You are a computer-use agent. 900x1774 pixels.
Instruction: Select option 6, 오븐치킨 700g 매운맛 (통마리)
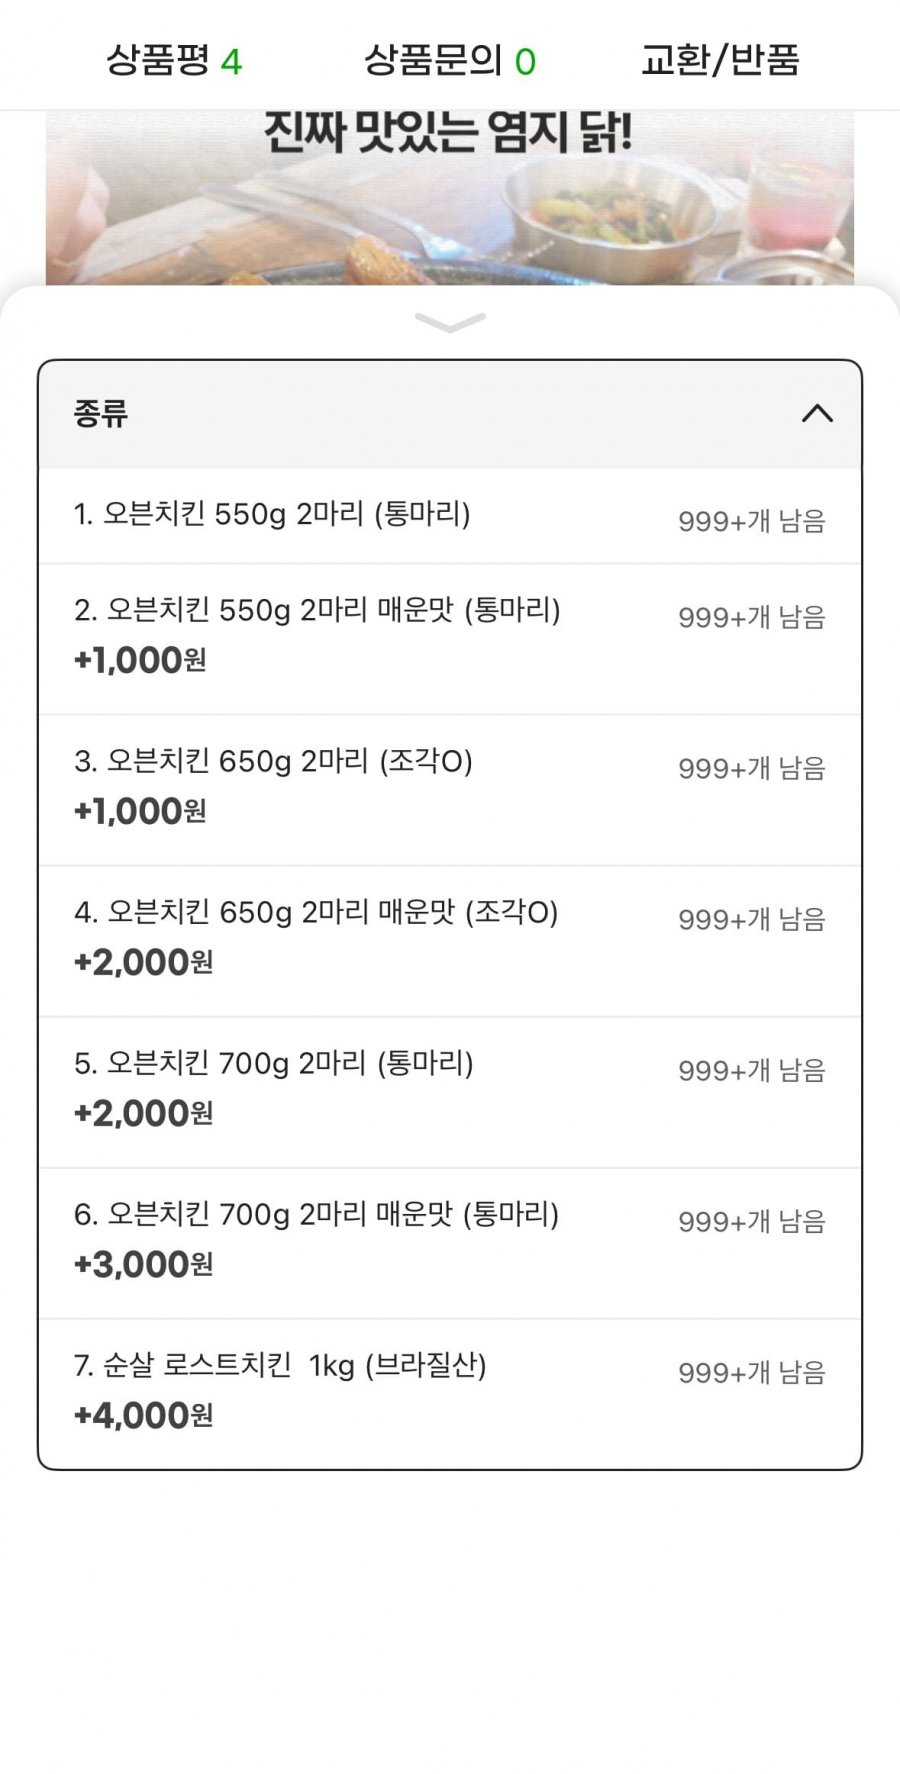[x=316, y=1215]
